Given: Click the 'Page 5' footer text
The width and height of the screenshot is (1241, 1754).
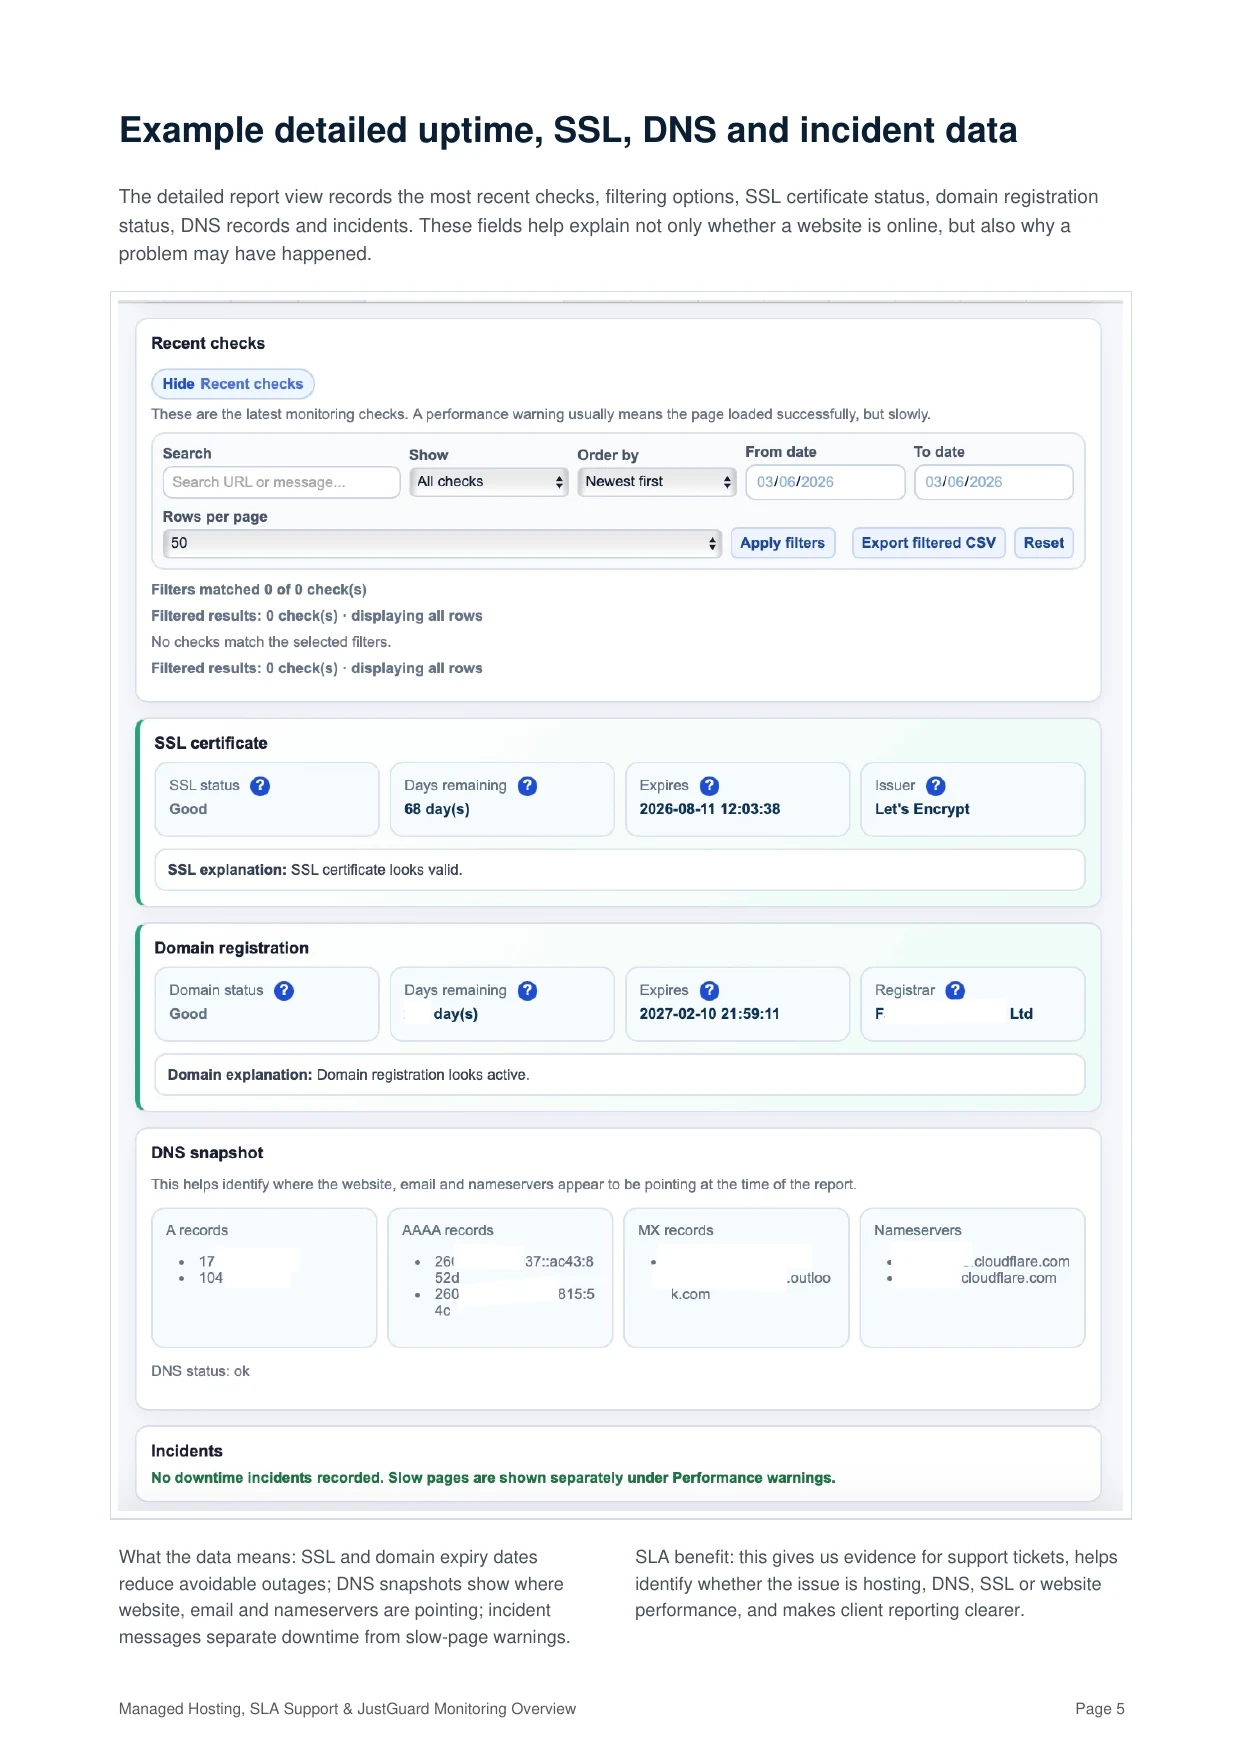Looking at the screenshot, I should [x=1100, y=1709].
